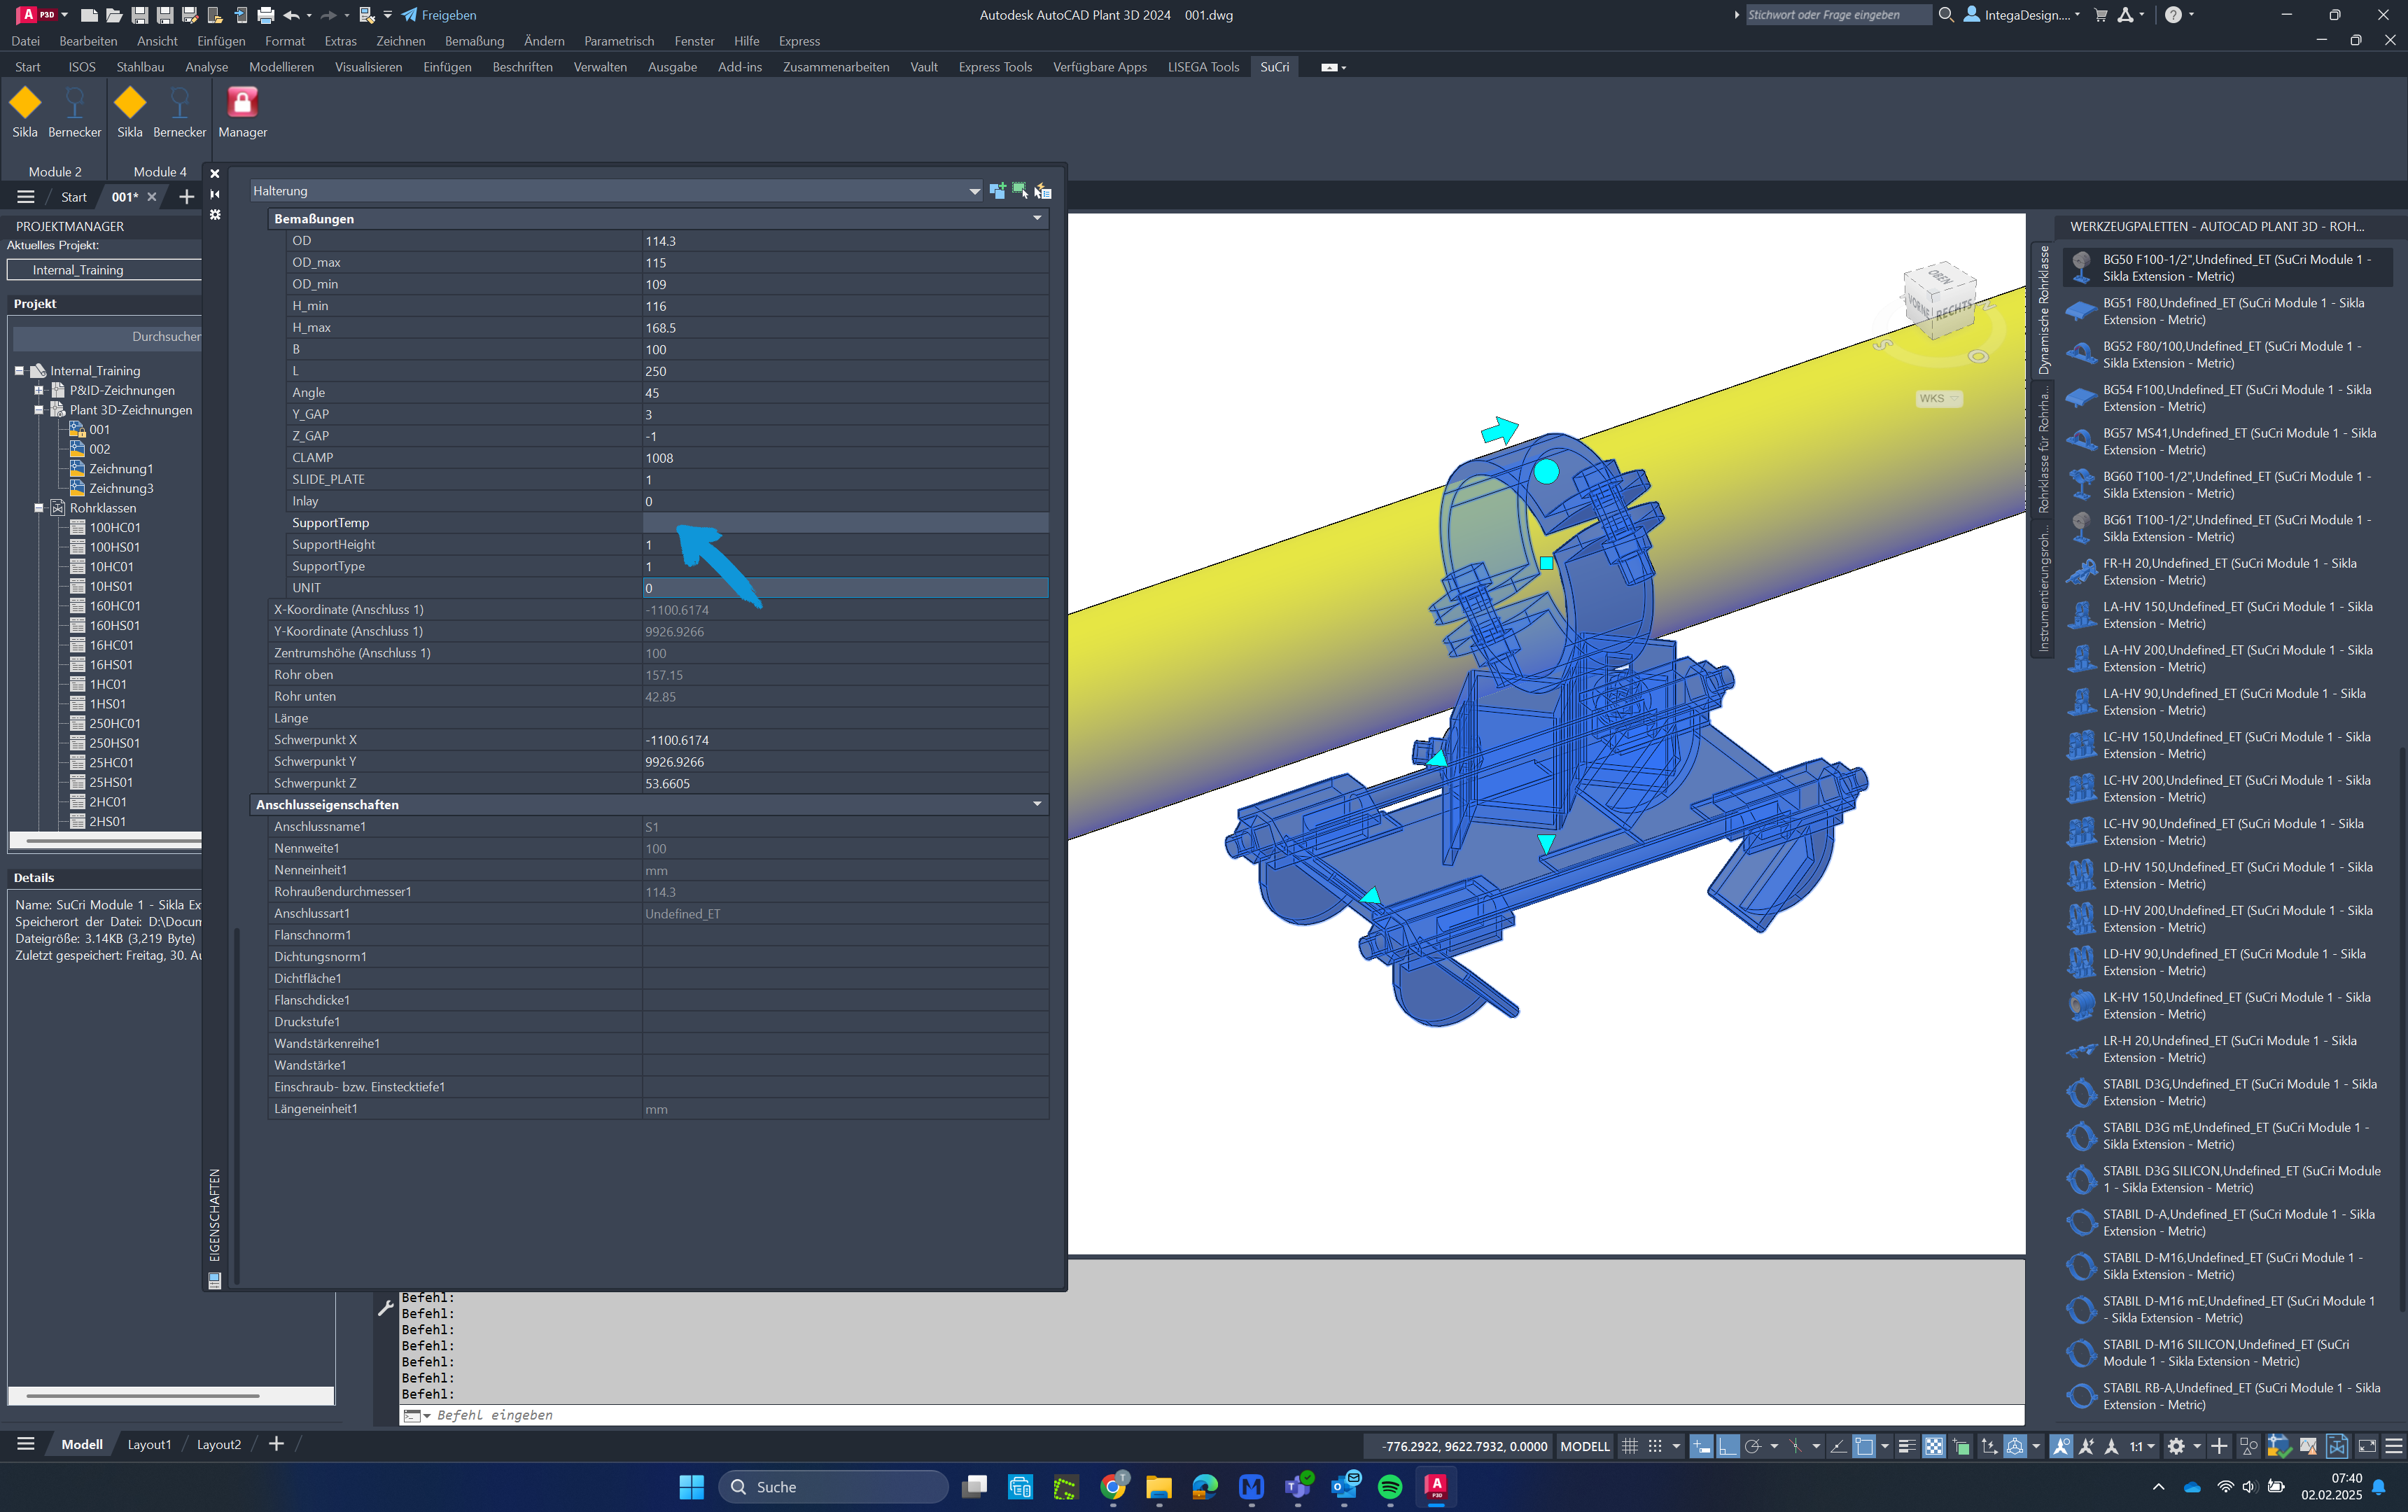The height and width of the screenshot is (1512, 2408).
Task: Create new drawing from quick access toolbar
Action: point(89,15)
